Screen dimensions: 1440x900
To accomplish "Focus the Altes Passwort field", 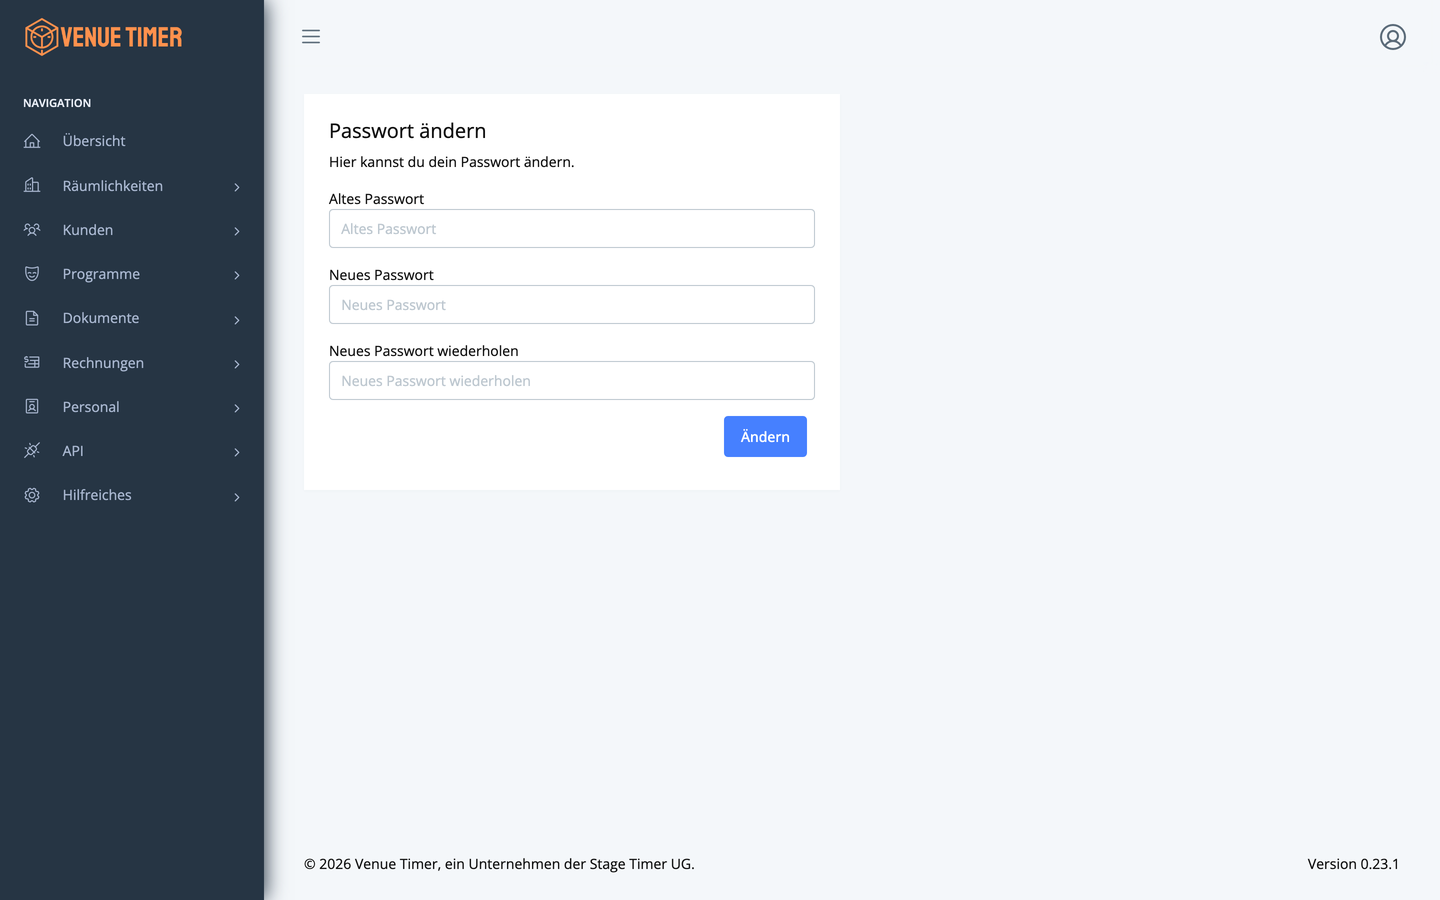I will coord(572,228).
